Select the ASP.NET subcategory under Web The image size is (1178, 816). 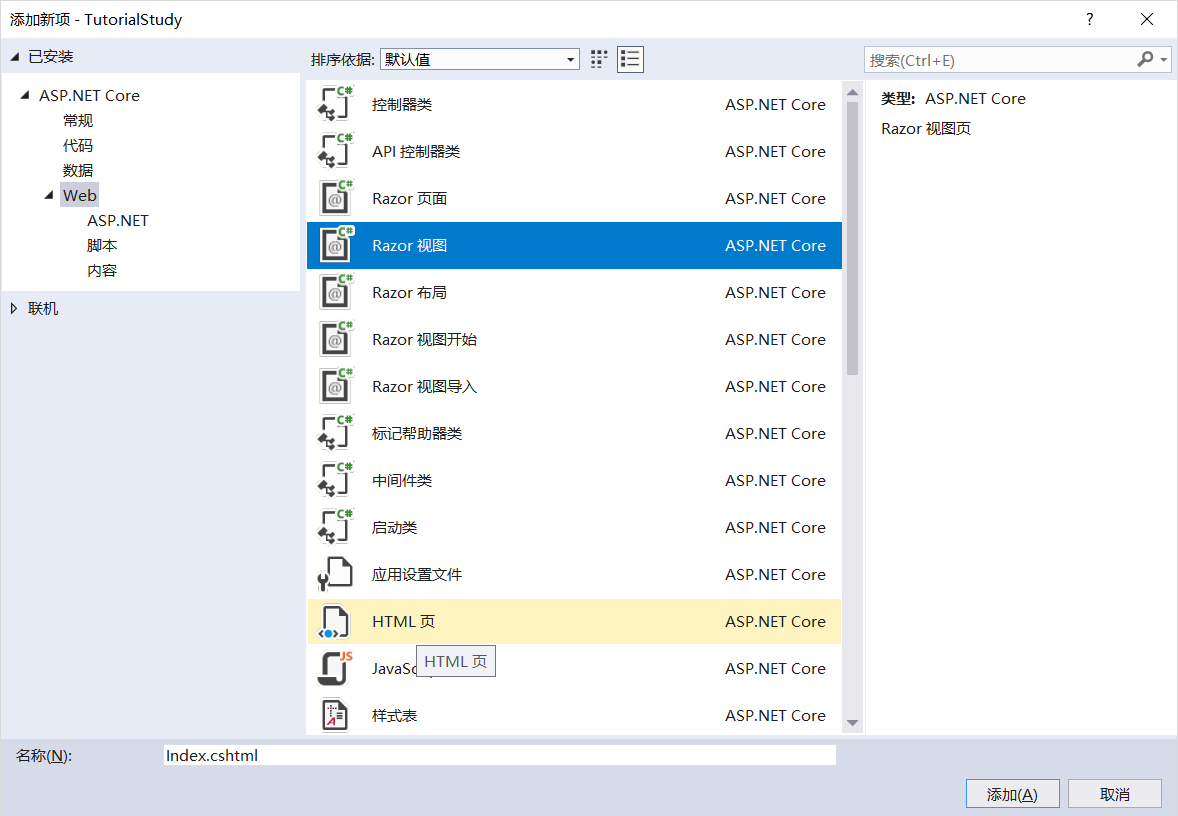pos(118,220)
